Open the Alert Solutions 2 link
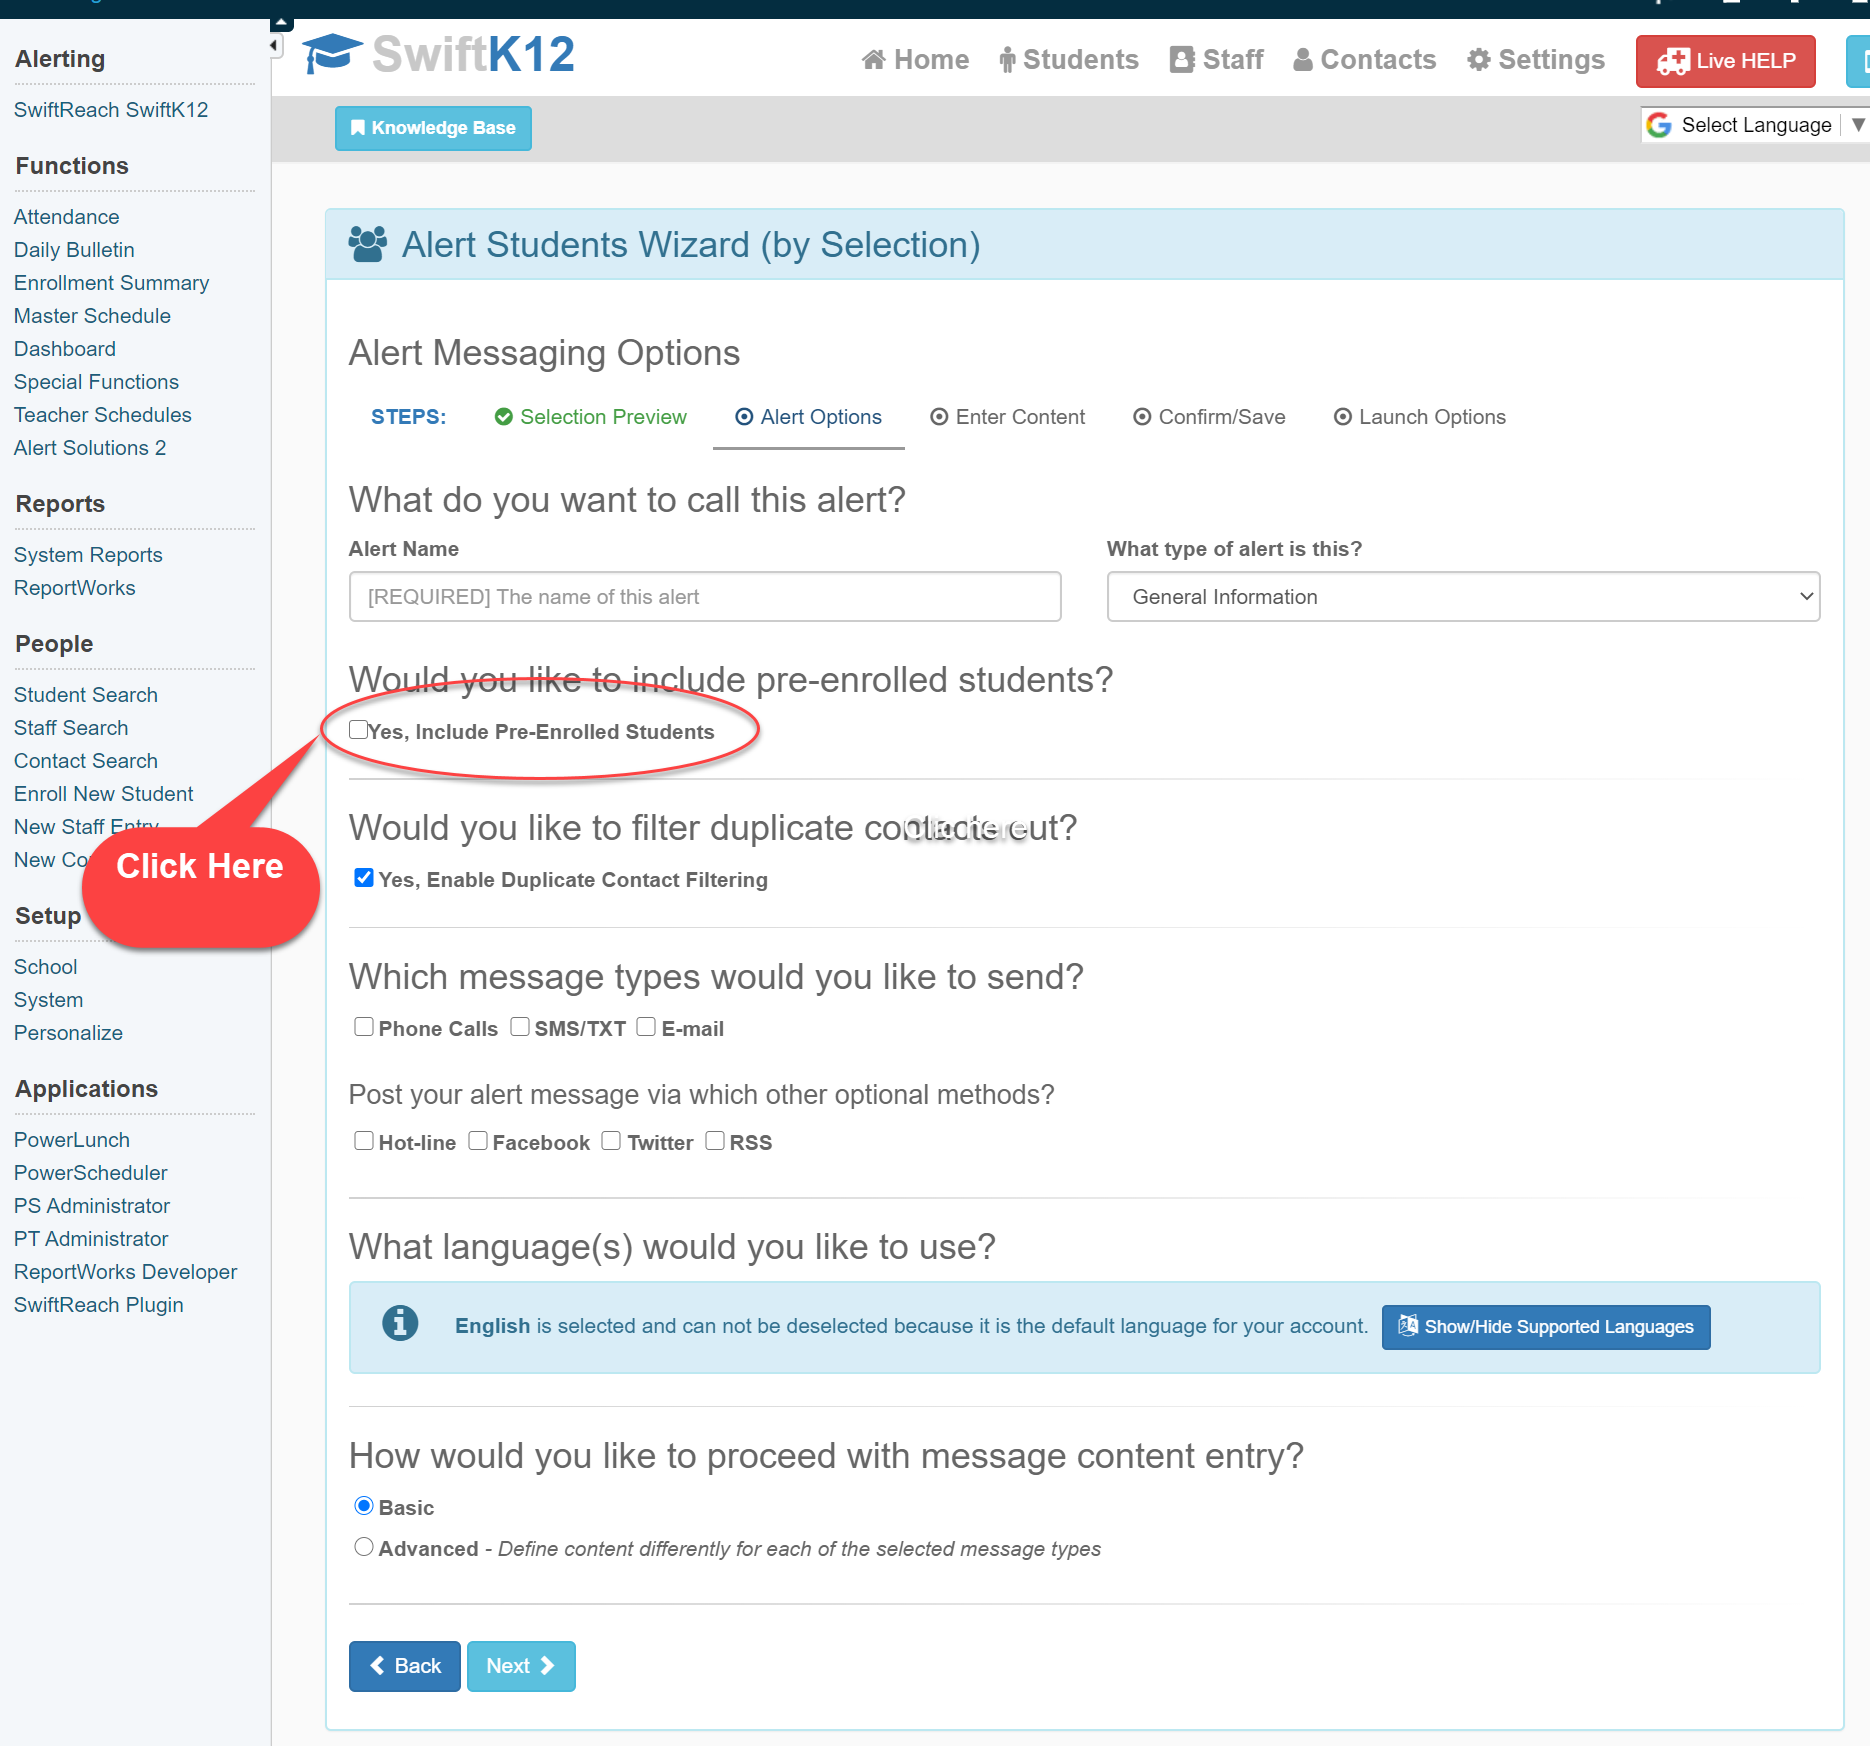 [x=90, y=448]
